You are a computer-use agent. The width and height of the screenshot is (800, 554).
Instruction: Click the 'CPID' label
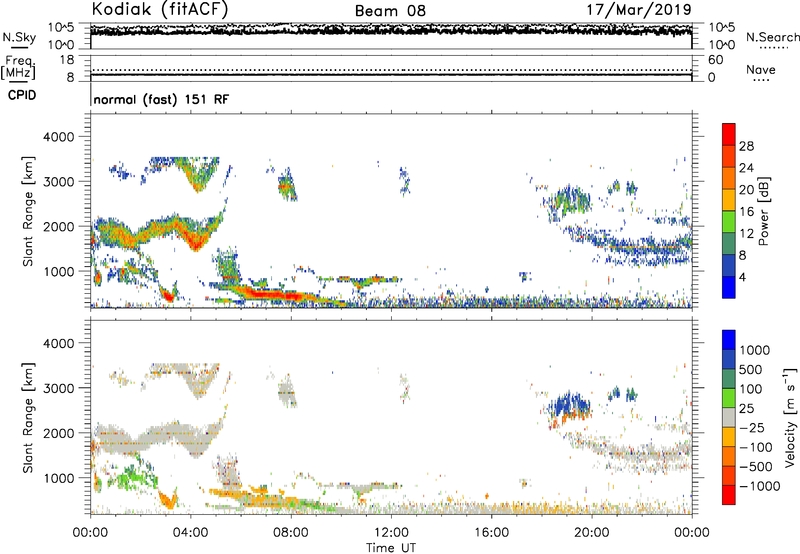[x=22, y=95]
